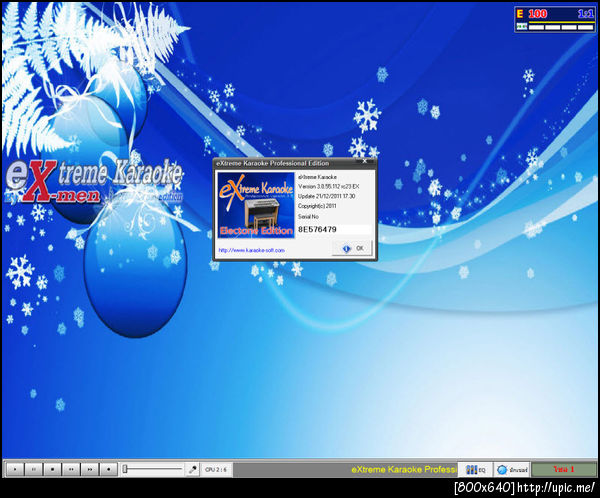Click the Version 3.0.55.112 text line

click(329, 186)
